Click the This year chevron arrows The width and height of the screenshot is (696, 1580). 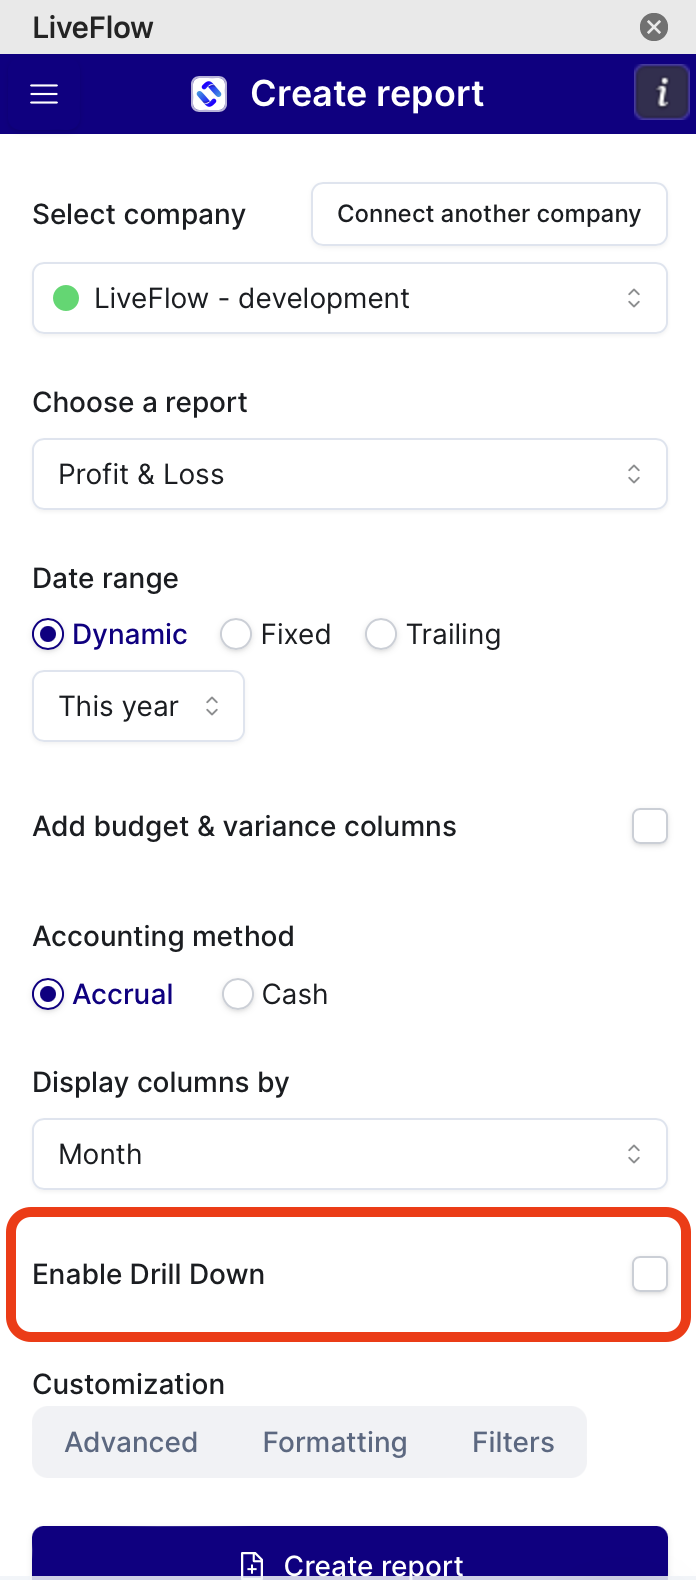click(x=212, y=706)
